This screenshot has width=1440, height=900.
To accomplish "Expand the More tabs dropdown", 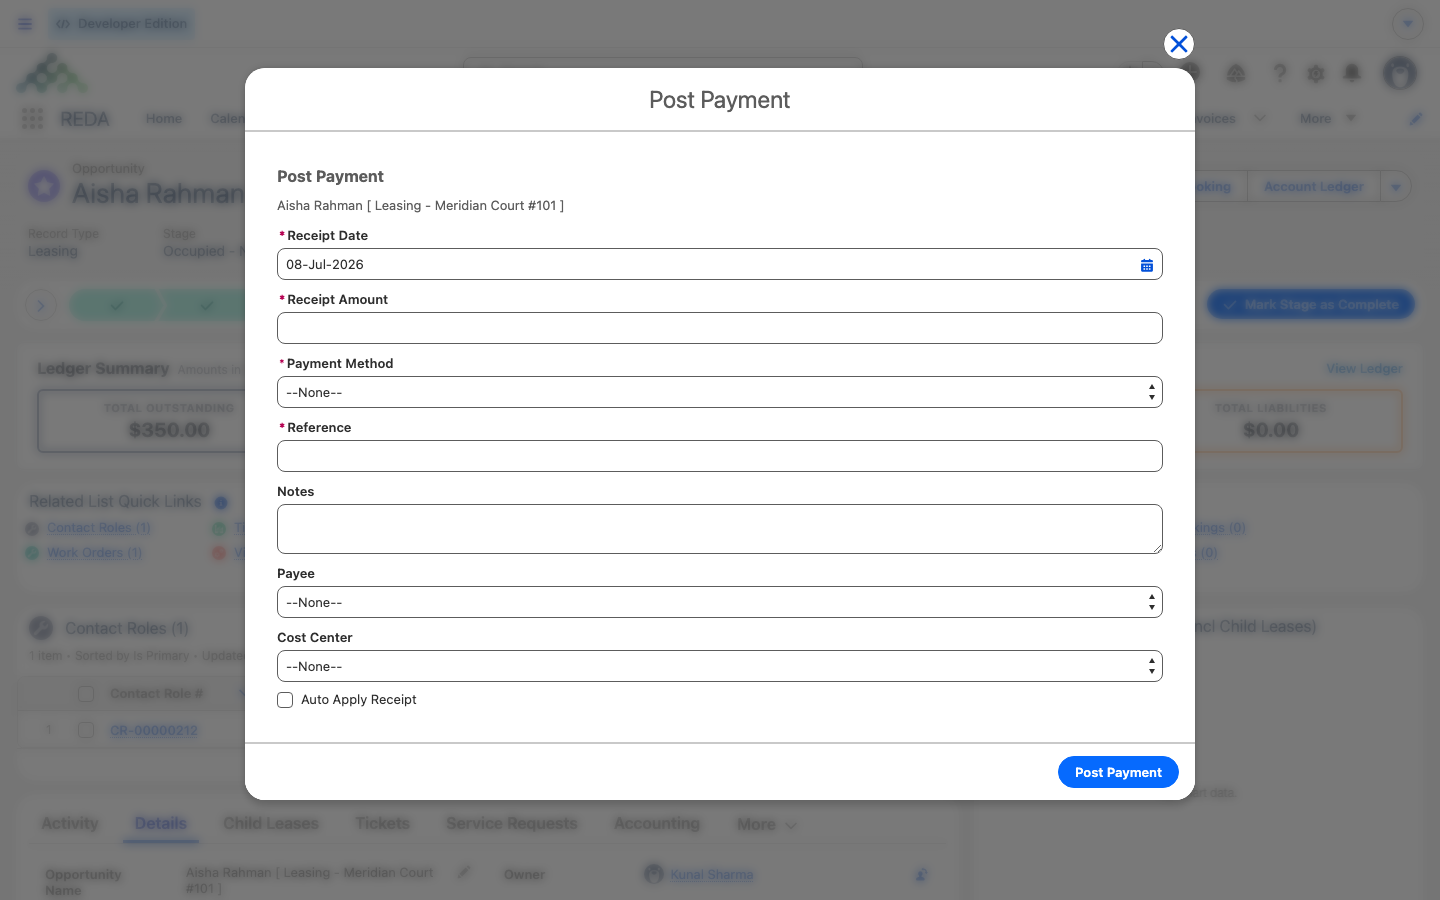I will [767, 825].
